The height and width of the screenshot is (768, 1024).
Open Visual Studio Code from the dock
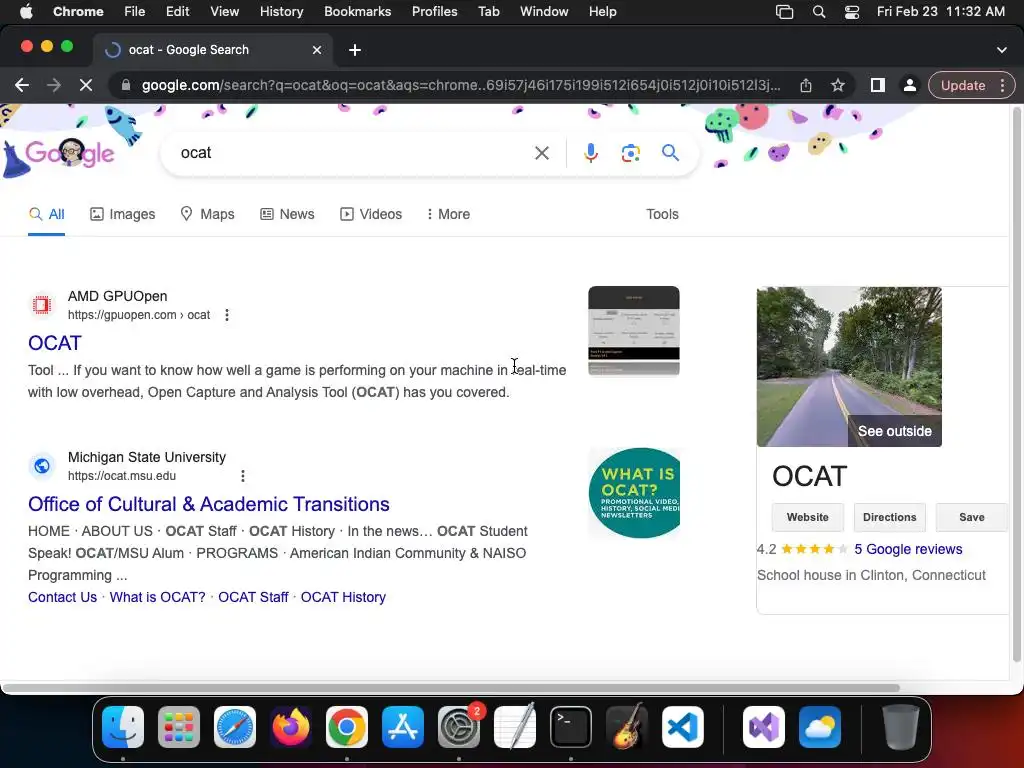tap(682, 727)
